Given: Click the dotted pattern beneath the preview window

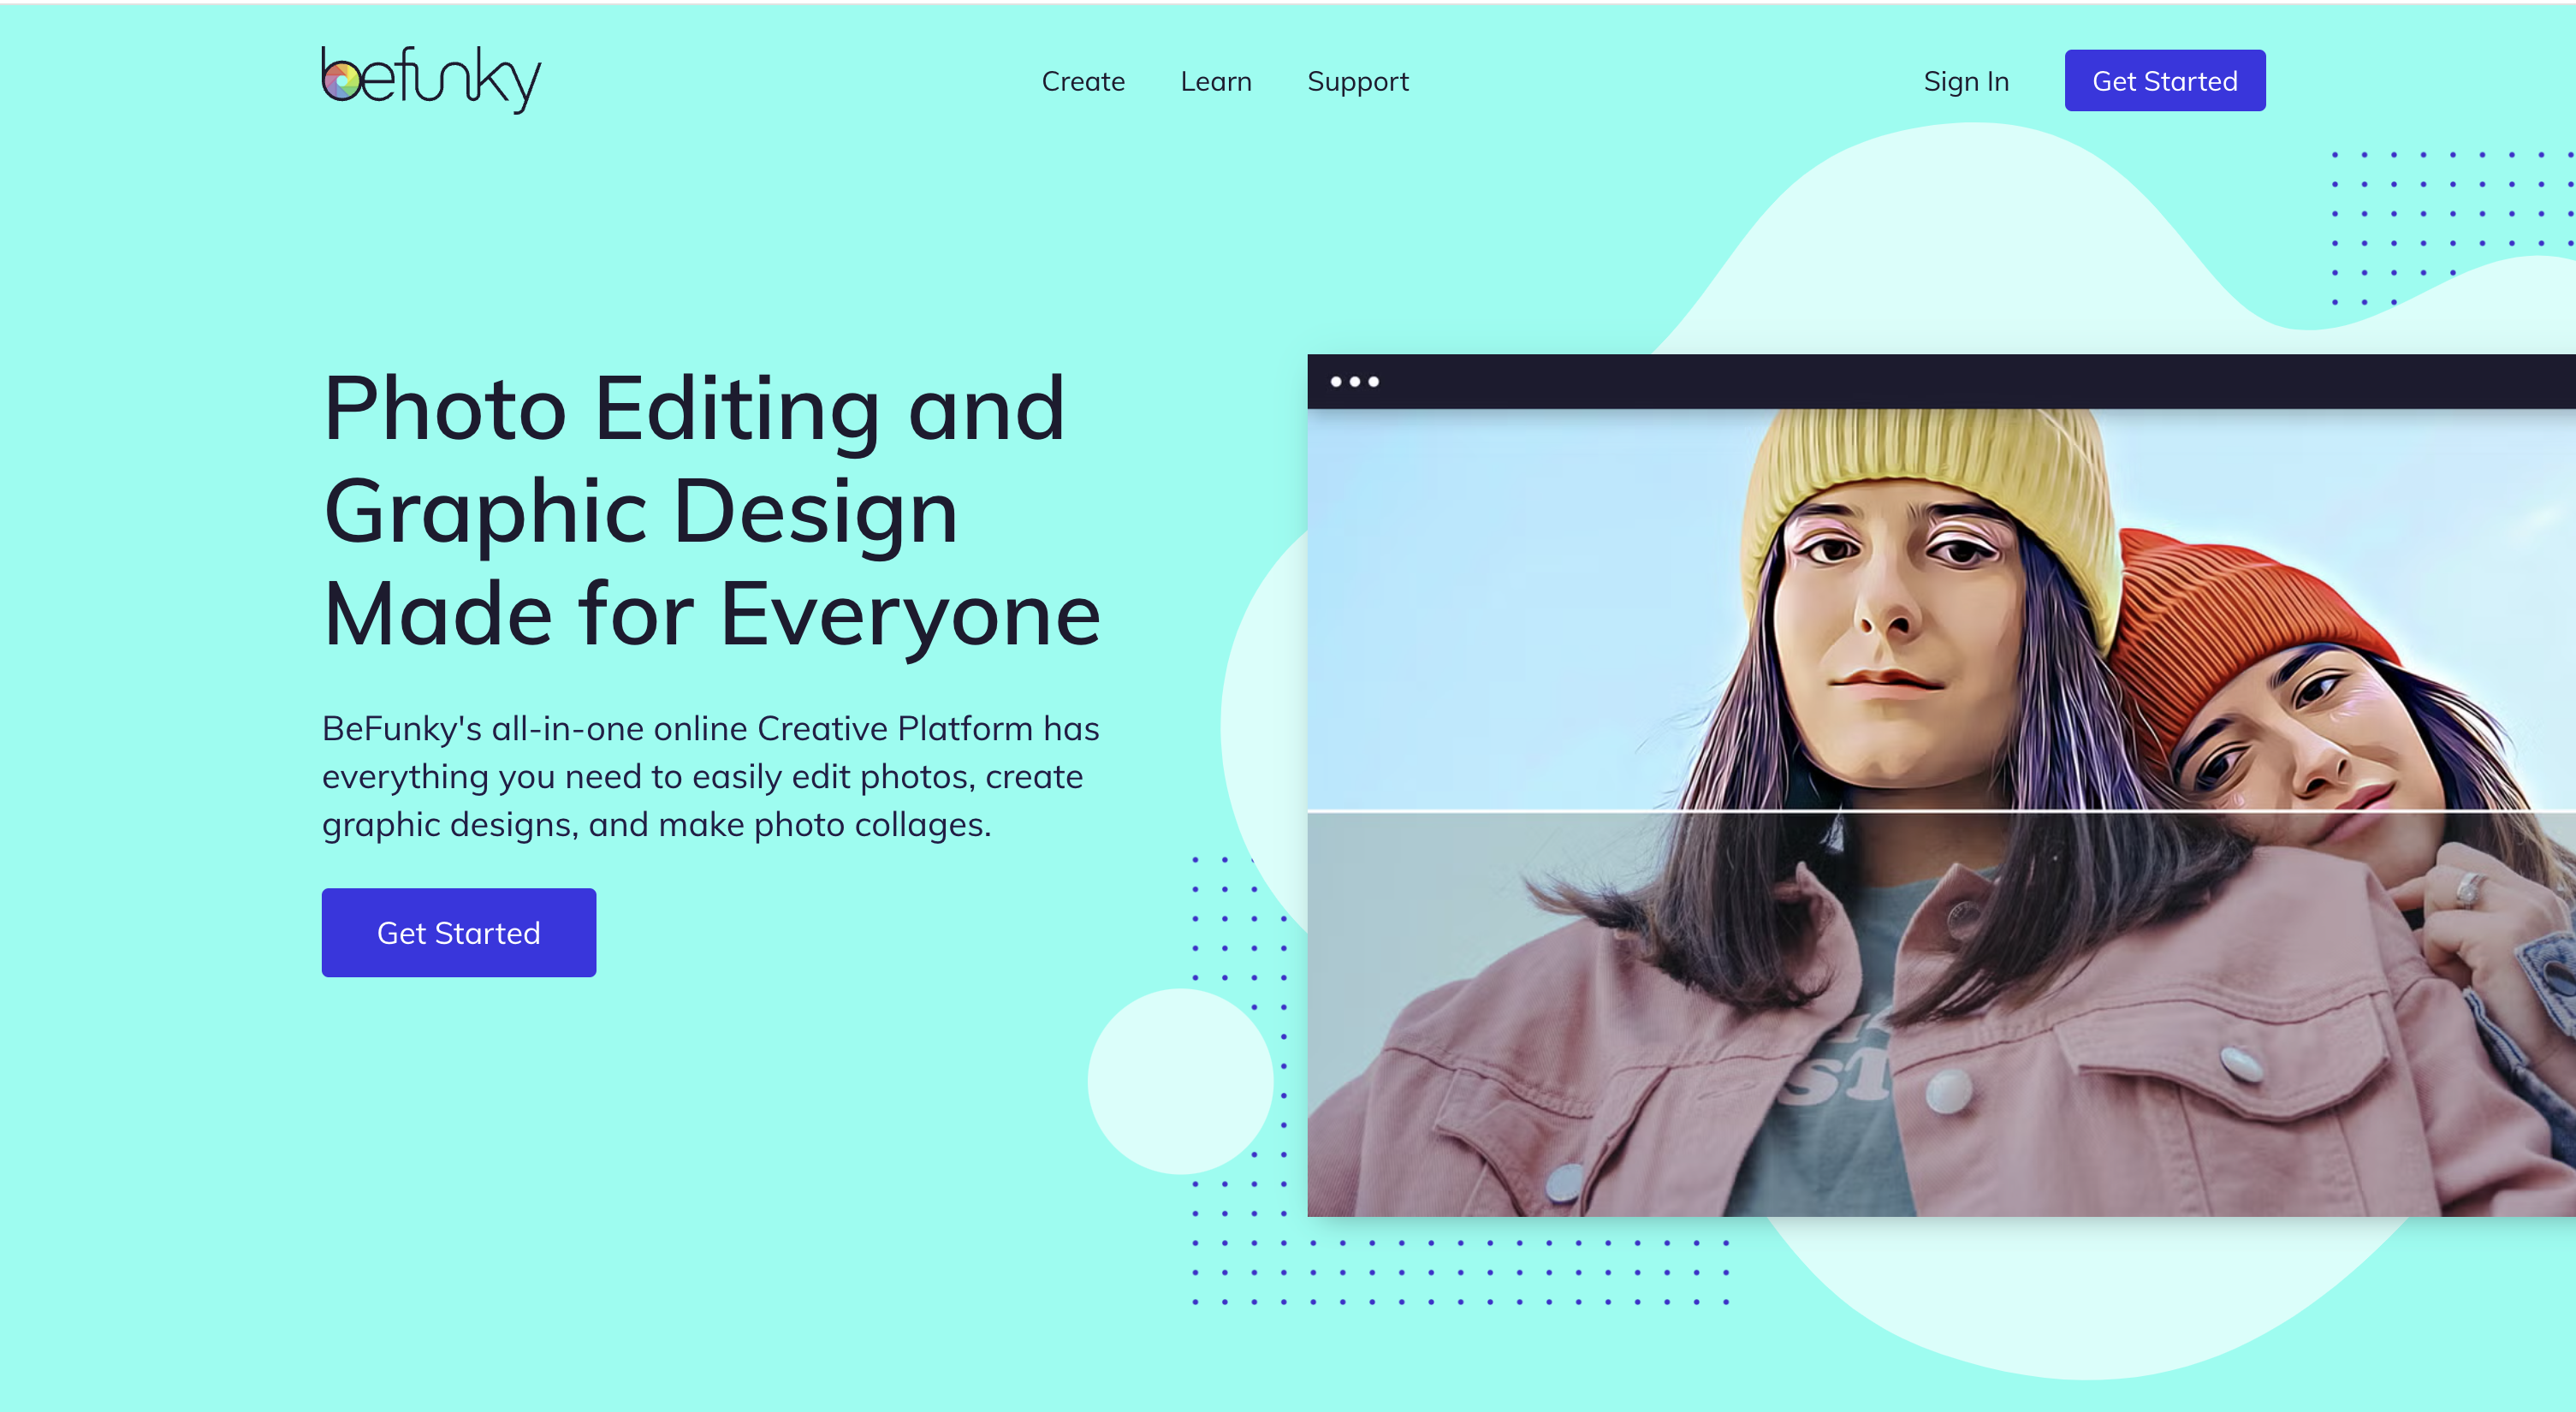Looking at the screenshot, I should tap(1460, 1271).
